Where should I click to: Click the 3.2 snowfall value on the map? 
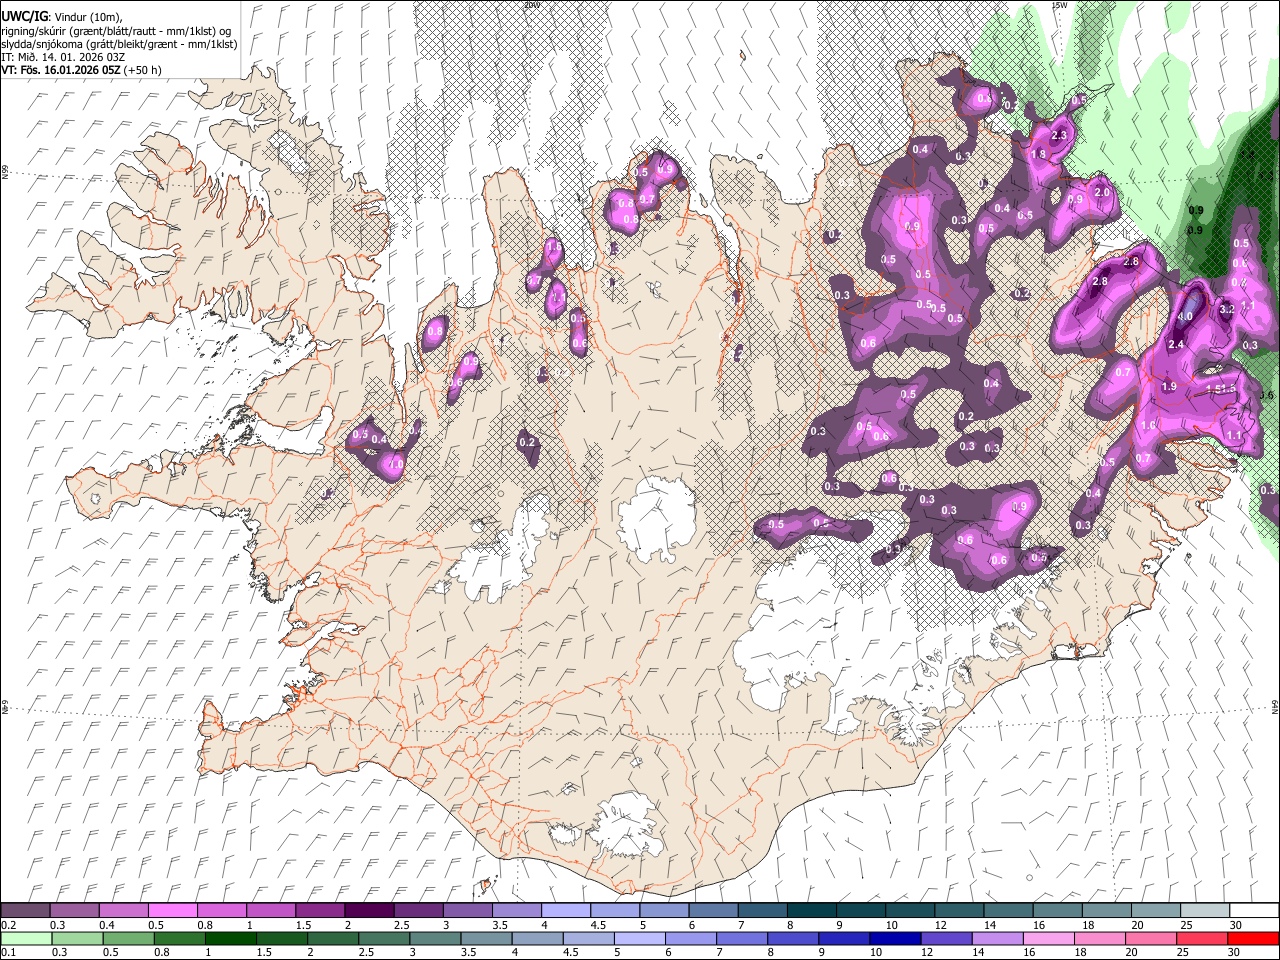[1227, 310]
